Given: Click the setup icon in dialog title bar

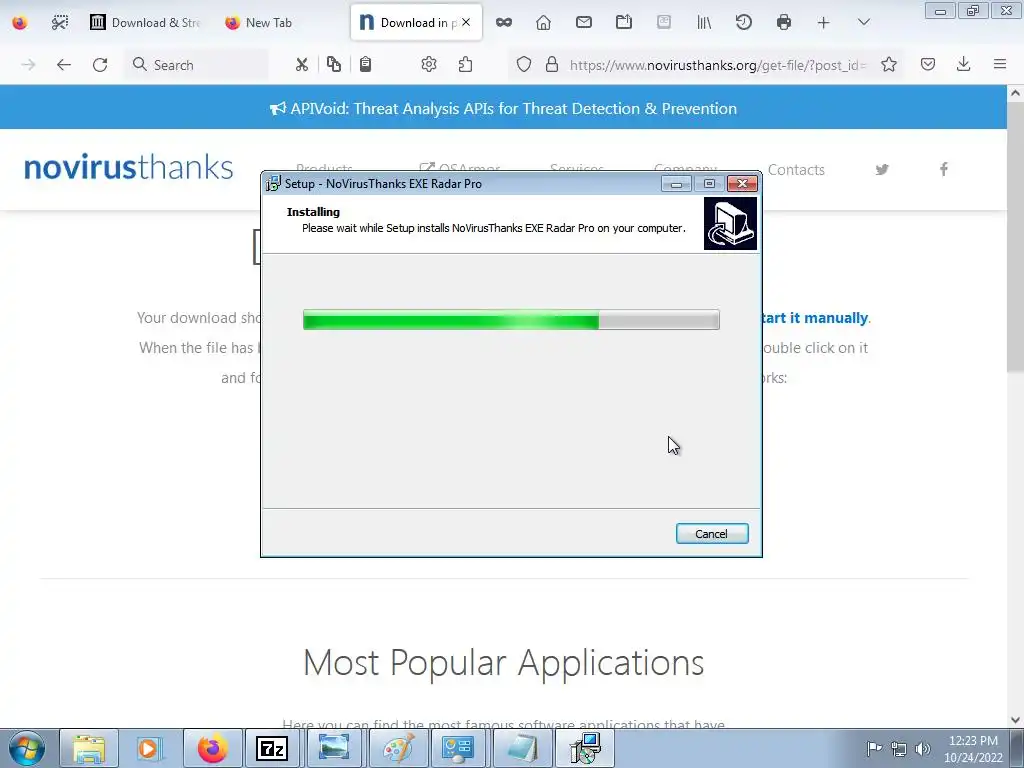Looking at the screenshot, I should pos(274,184).
